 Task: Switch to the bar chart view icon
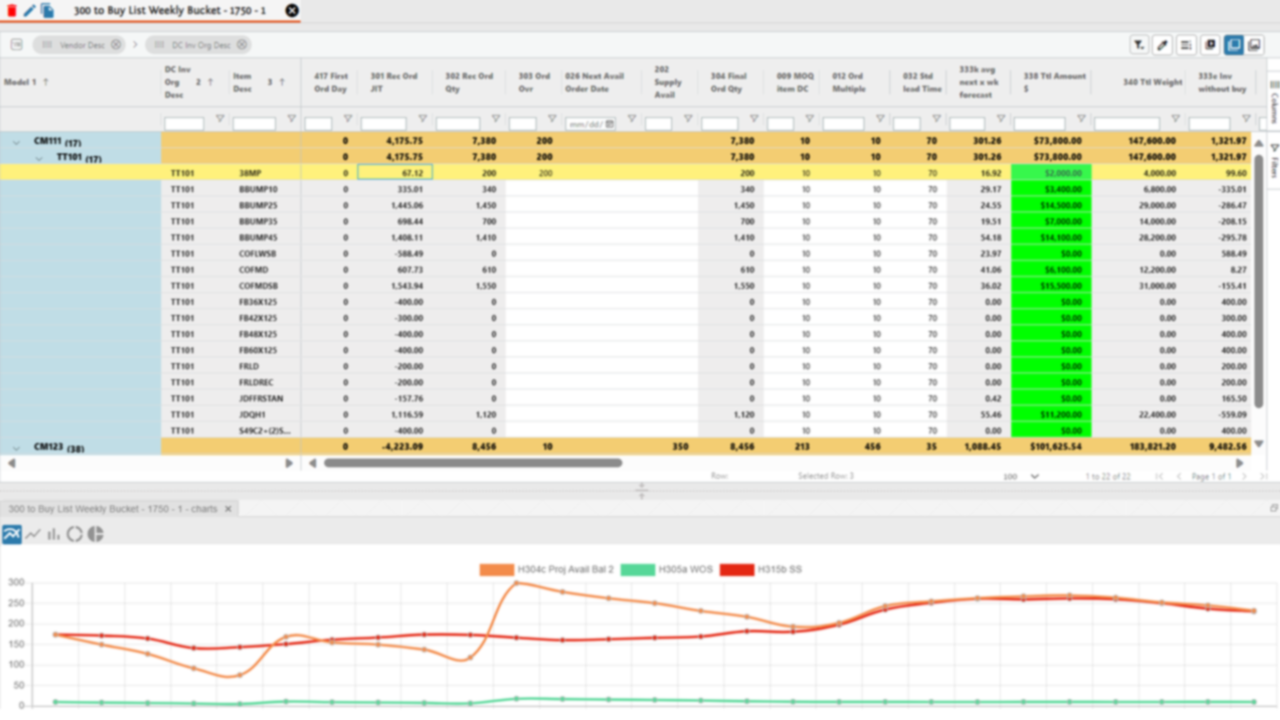pyautogui.click(x=55, y=533)
